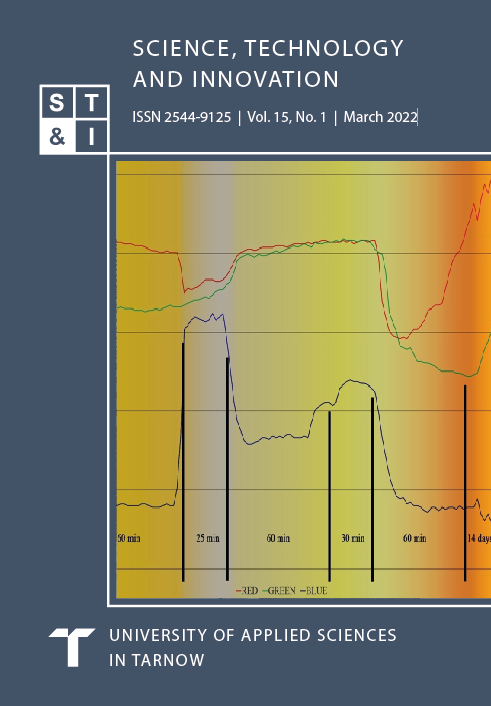Click the 14 days interval label
Image resolution: width=491 pixels, height=706 pixels.
coord(479,538)
